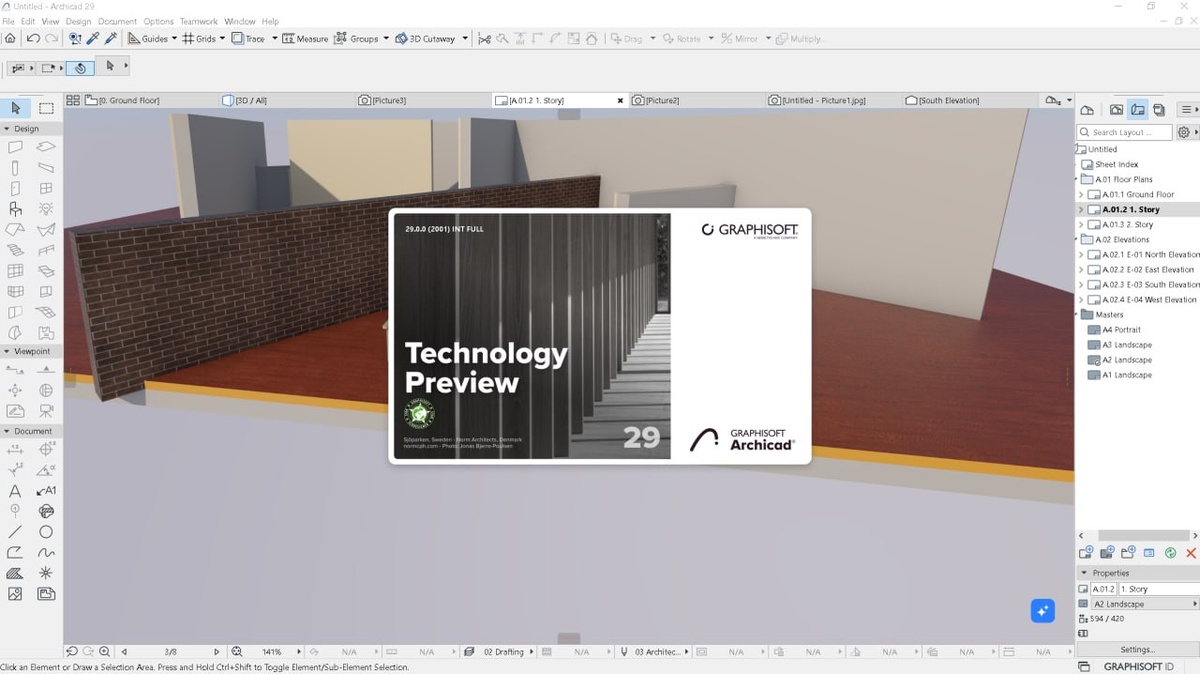Viewport: 1200px width, 674px height.
Task: Click the Settings... button
Action: point(1137,649)
